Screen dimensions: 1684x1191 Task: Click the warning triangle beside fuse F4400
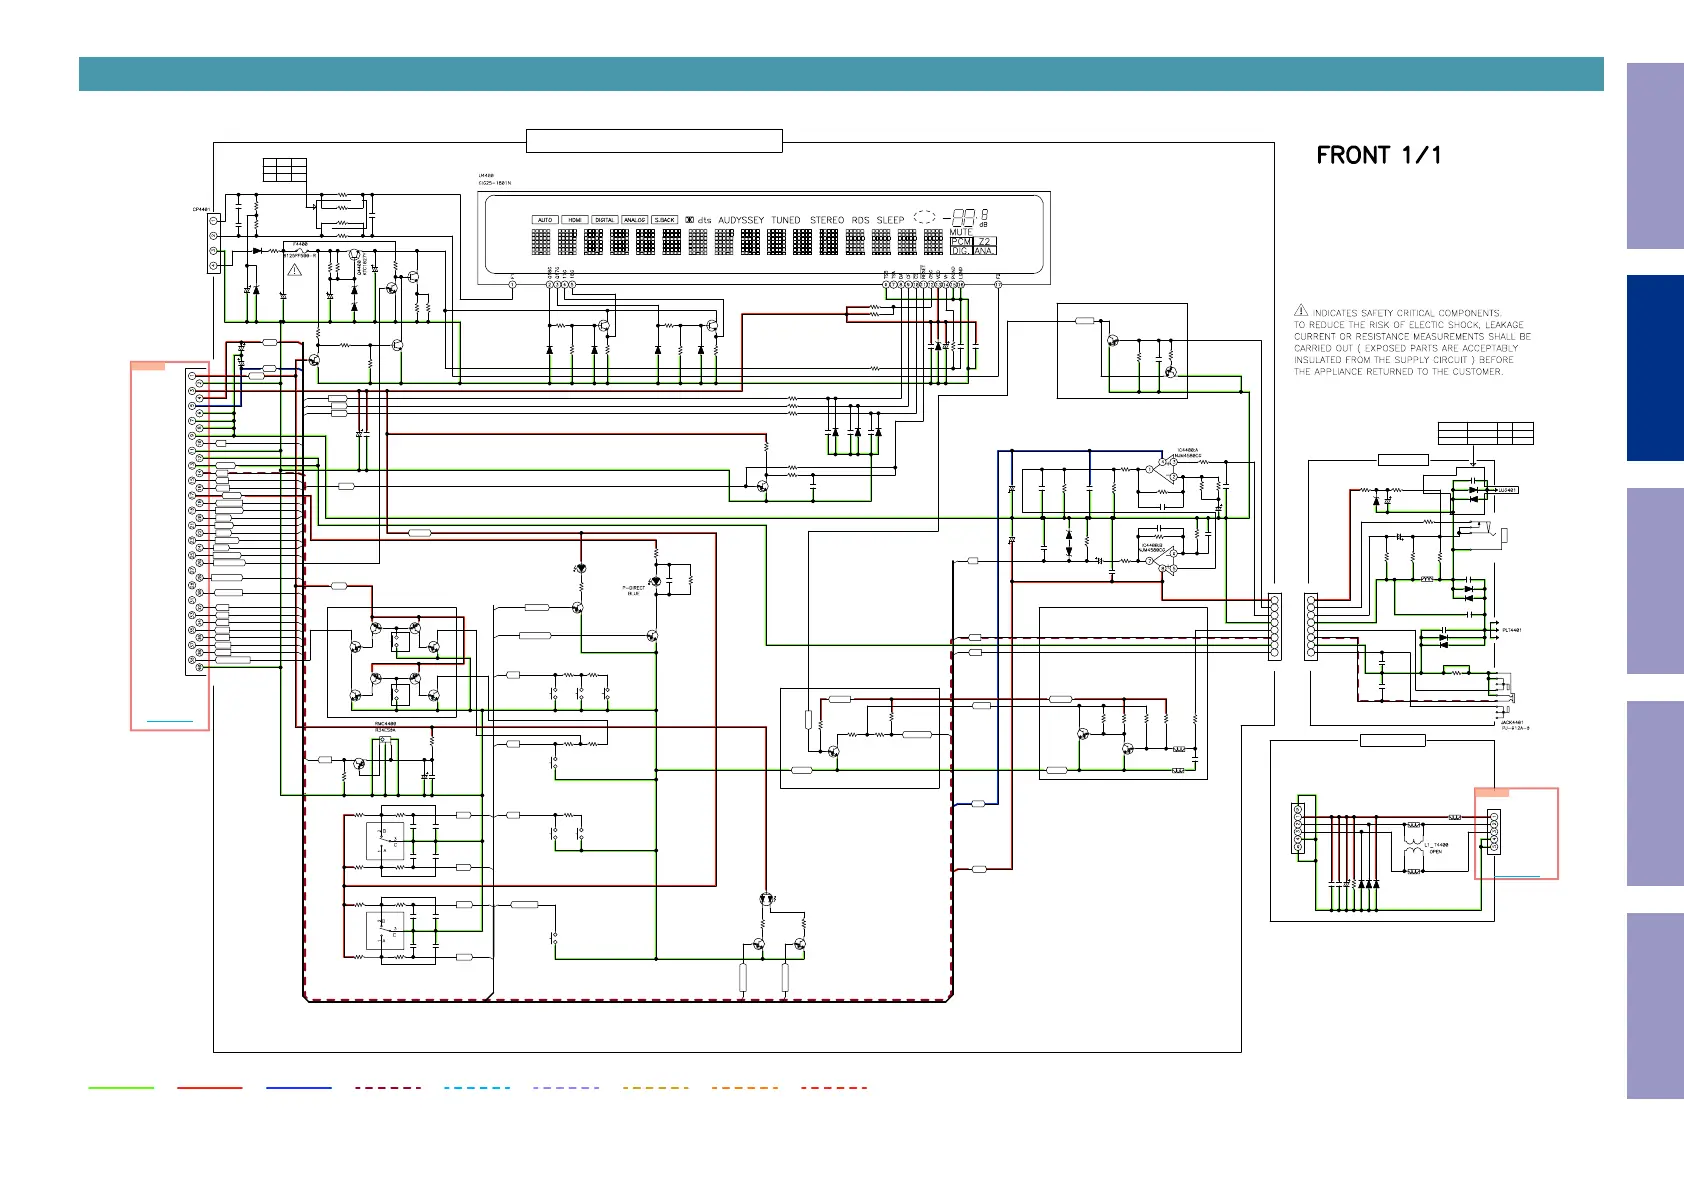(x=295, y=270)
